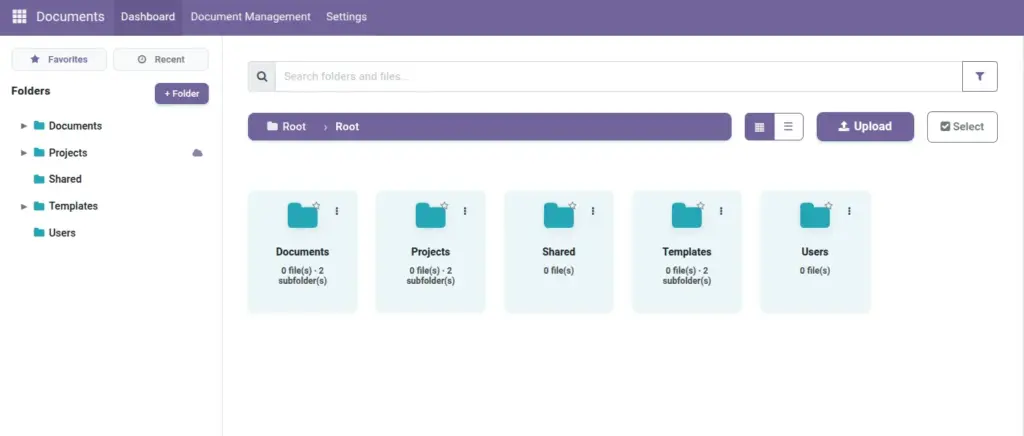Click the Folders sidebar heading
Viewport: 1024px width, 436px height.
pyautogui.click(x=31, y=91)
